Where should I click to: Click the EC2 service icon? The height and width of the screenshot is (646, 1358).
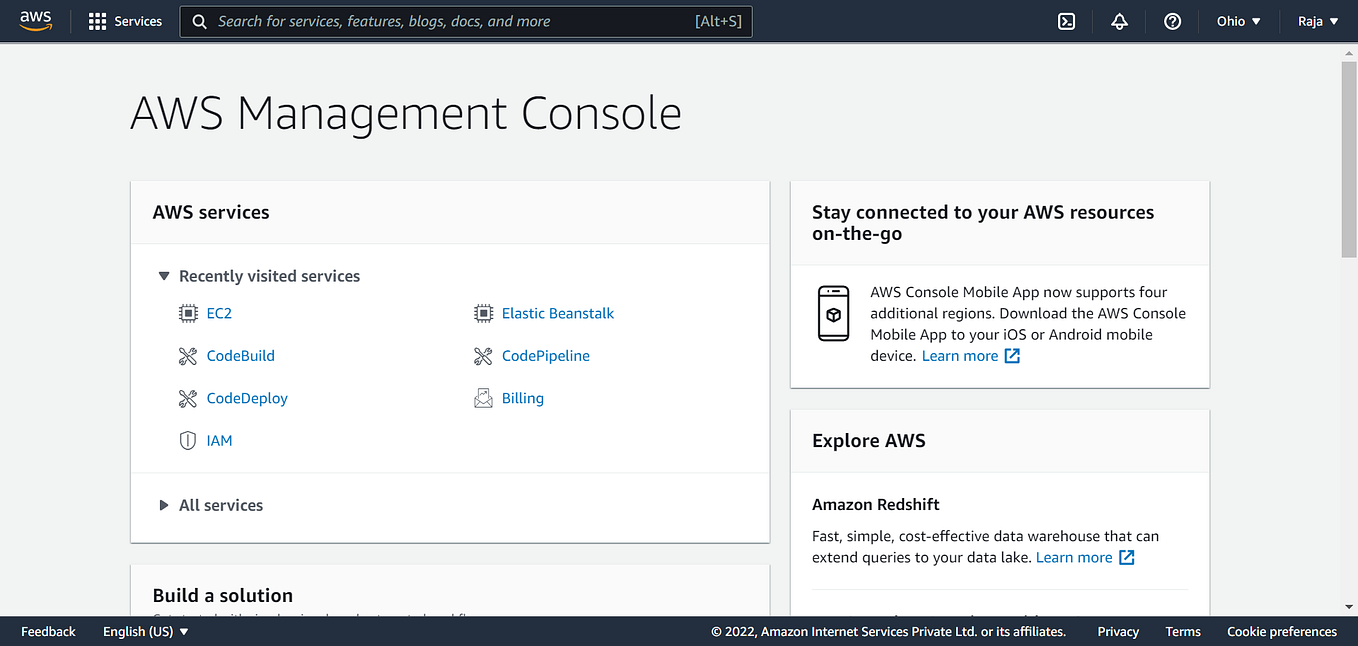(188, 313)
